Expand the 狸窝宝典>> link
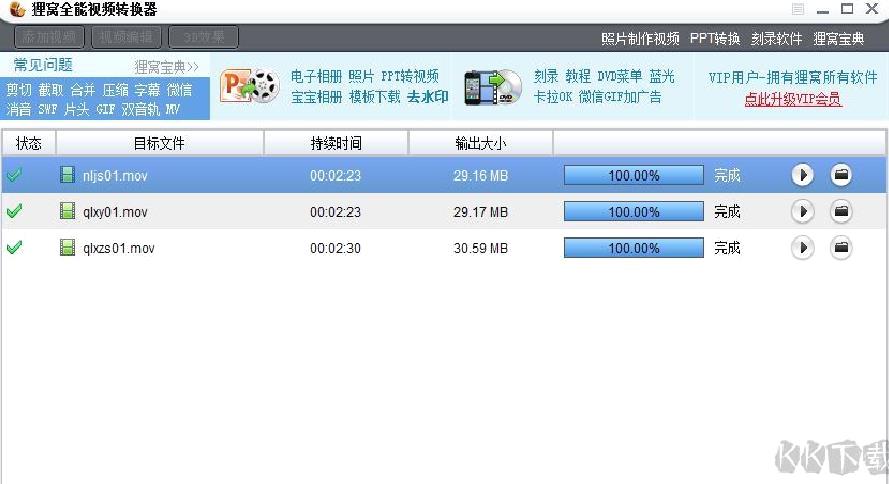 pos(166,67)
